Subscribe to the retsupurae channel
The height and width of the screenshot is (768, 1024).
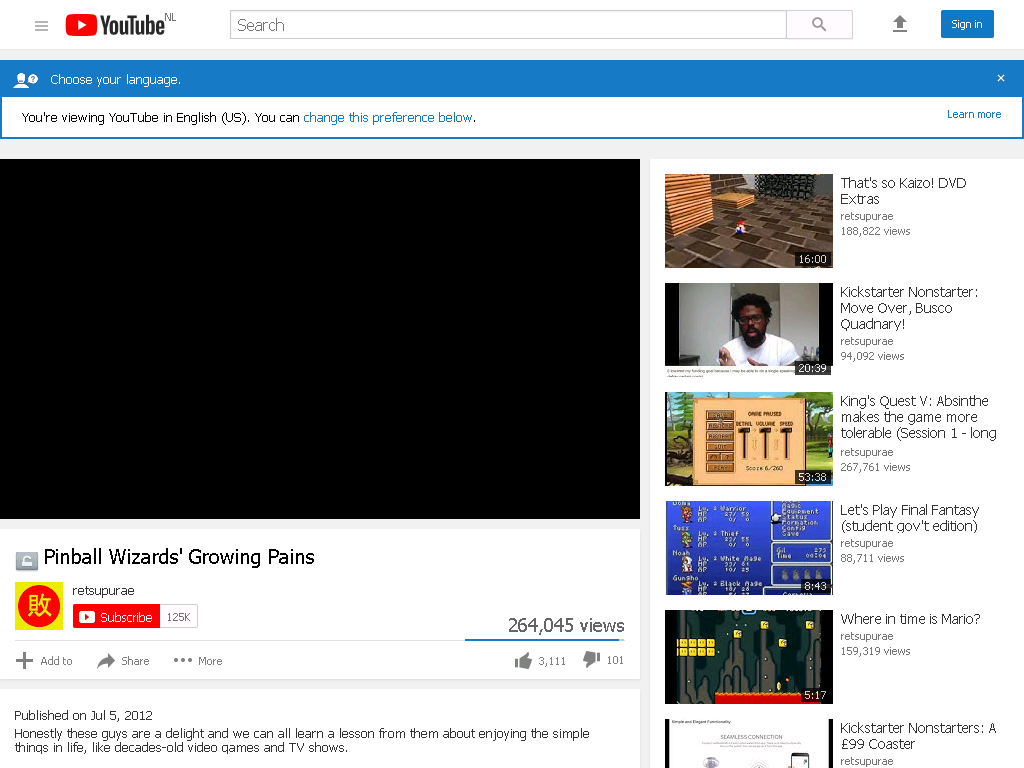116,616
